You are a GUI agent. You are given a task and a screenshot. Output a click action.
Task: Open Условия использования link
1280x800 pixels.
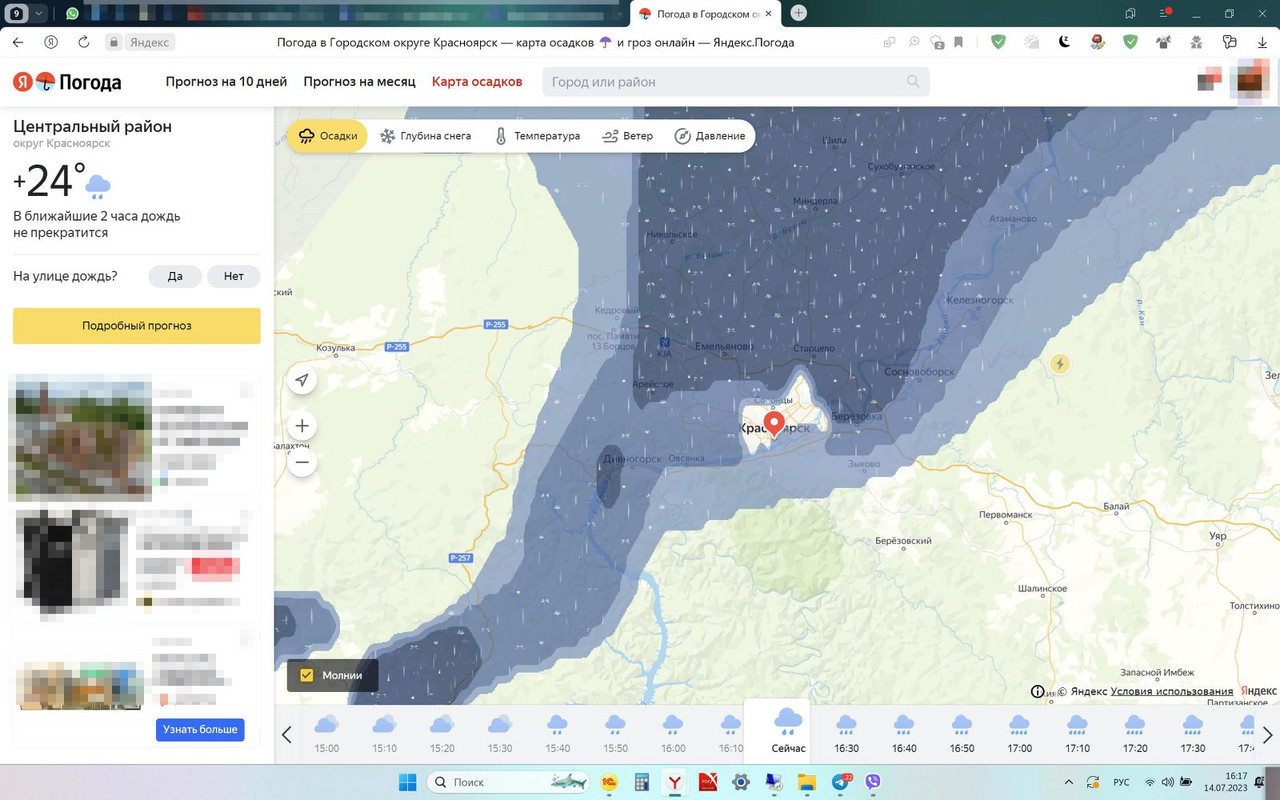click(1172, 691)
